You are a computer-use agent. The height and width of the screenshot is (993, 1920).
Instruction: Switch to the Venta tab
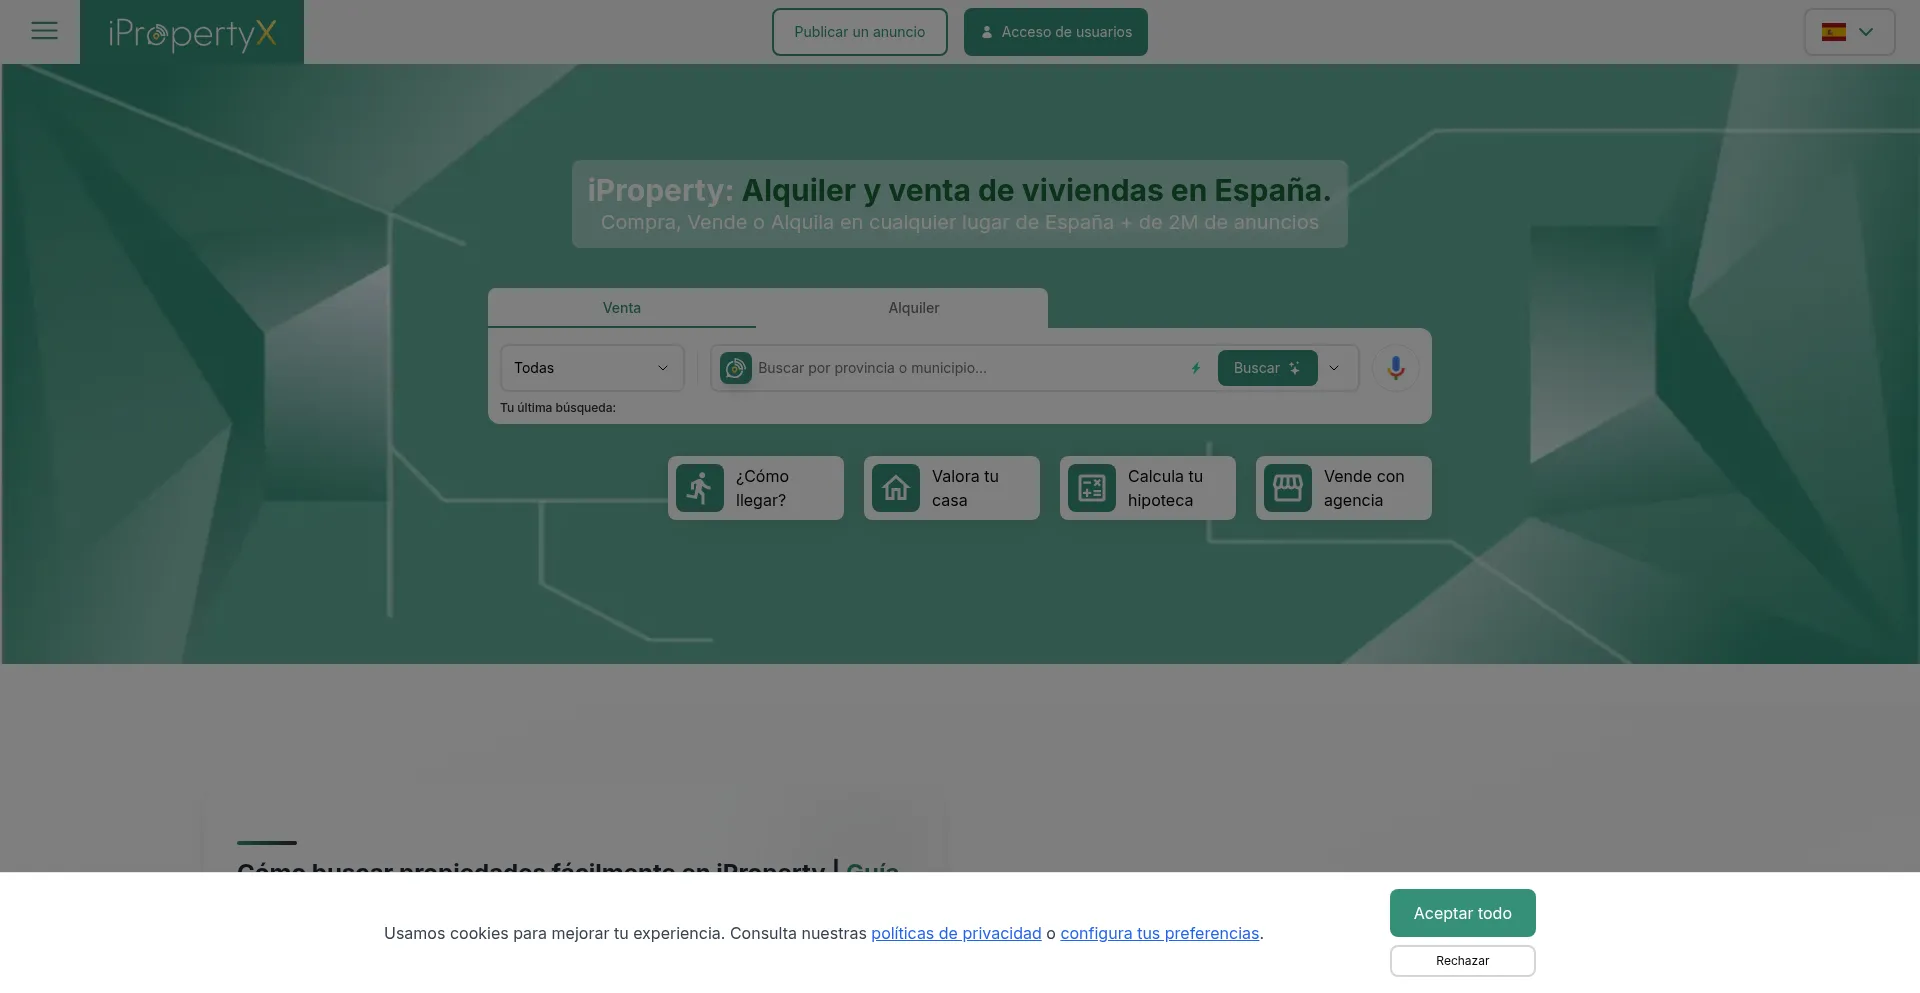622,308
